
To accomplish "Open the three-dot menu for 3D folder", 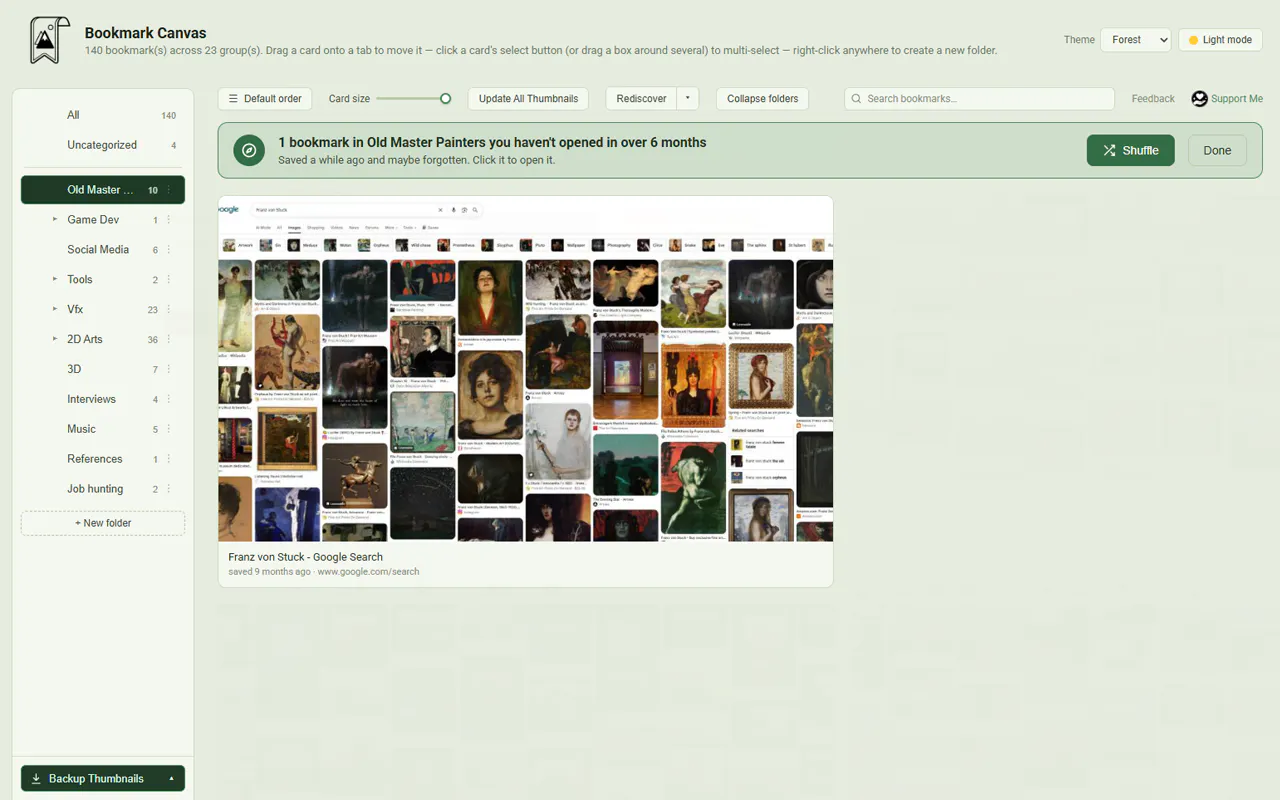I will [x=168, y=370].
